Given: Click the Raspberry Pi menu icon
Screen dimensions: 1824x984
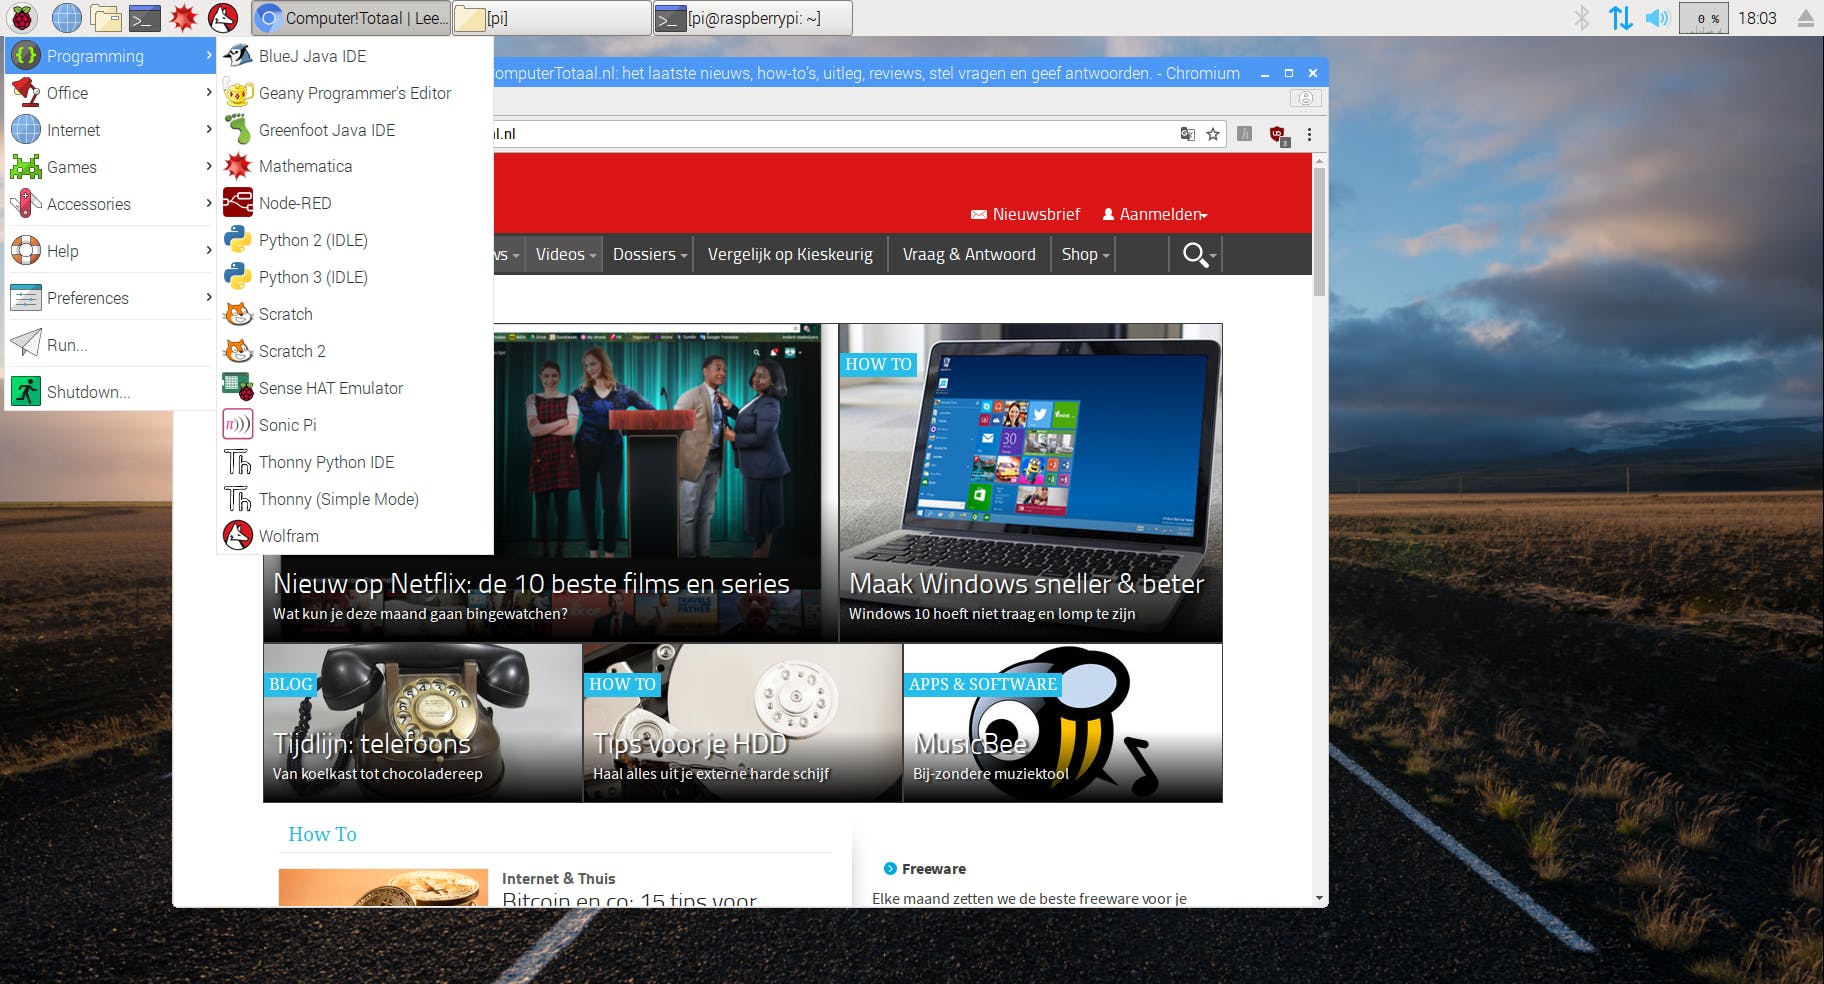Looking at the screenshot, I should pyautogui.click(x=22, y=17).
